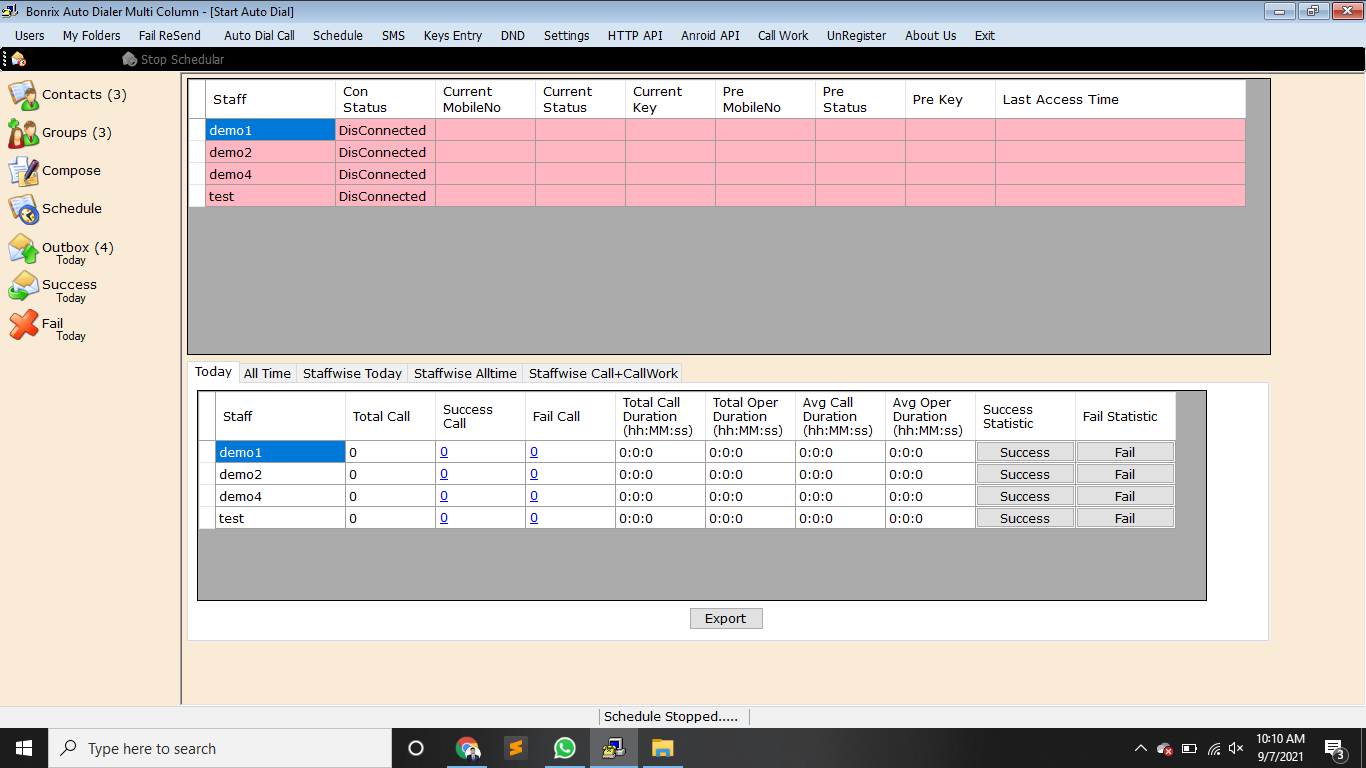Open Sublime Text from the taskbar
The height and width of the screenshot is (768, 1366).
[516, 748]
